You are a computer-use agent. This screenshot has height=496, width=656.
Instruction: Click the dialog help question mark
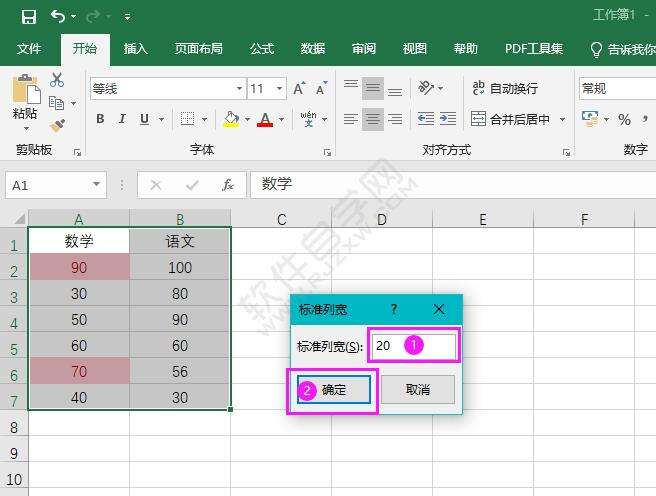pos(394,309)
